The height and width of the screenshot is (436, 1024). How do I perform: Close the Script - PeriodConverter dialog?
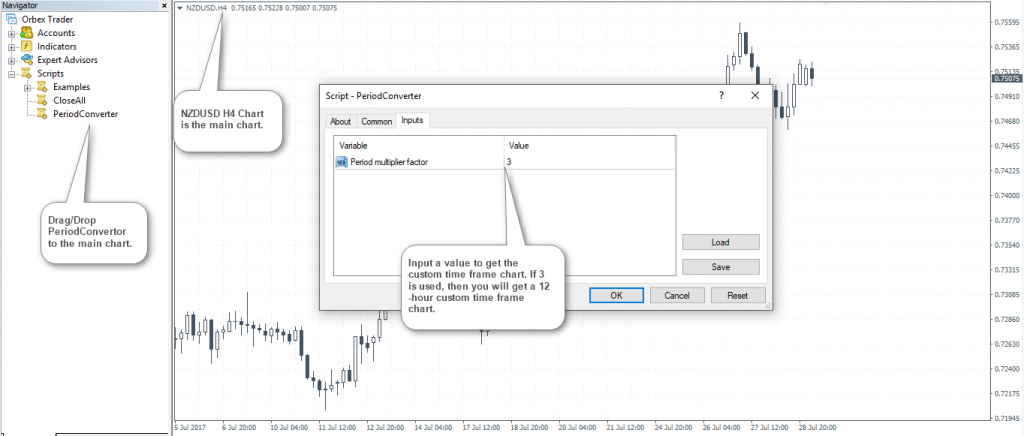755,95
